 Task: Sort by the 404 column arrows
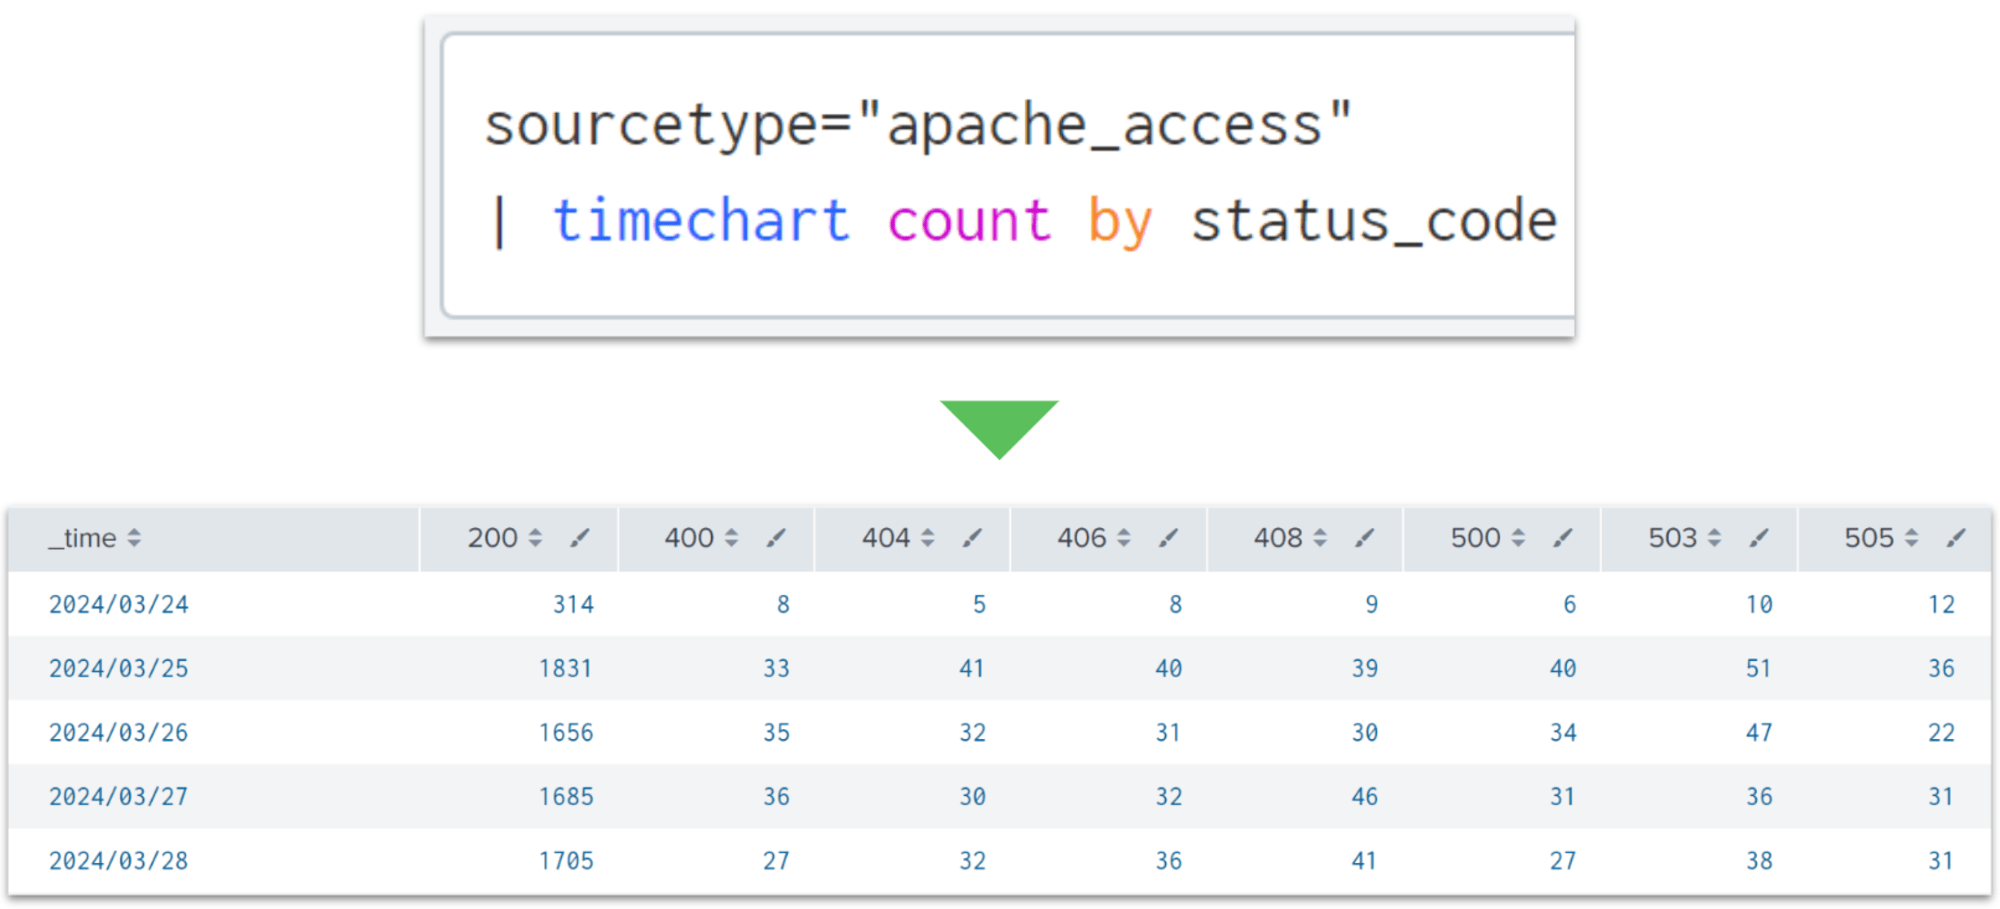927,538
